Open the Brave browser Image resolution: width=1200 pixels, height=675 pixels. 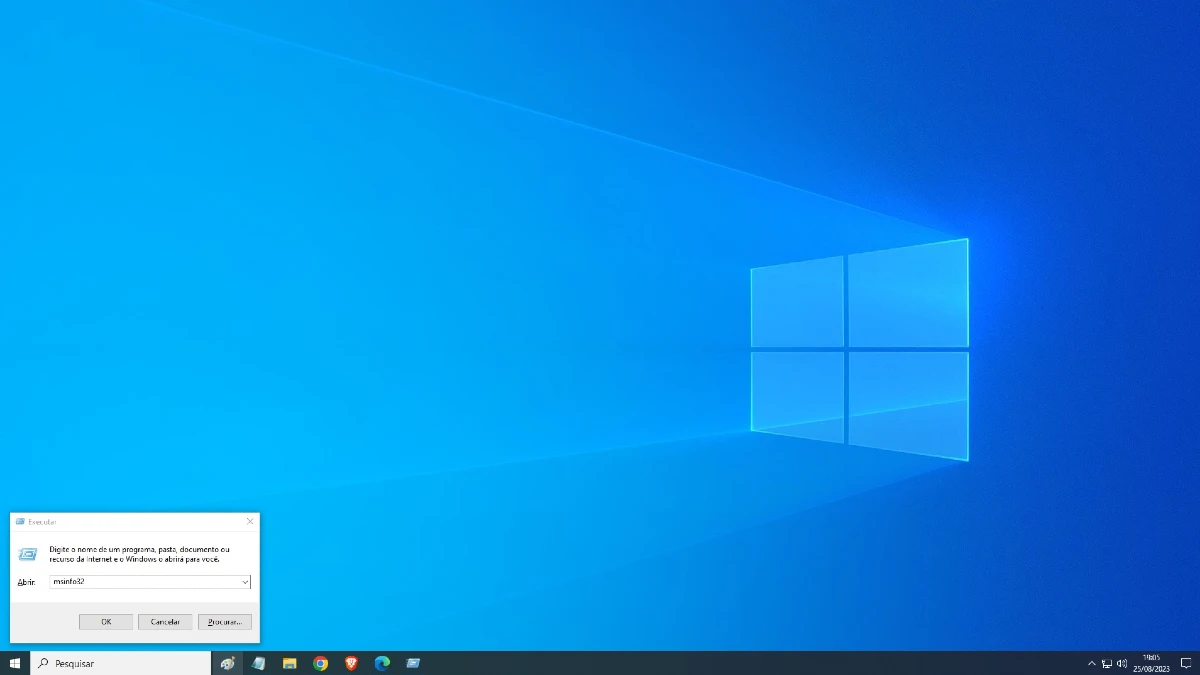pos(350,662)
